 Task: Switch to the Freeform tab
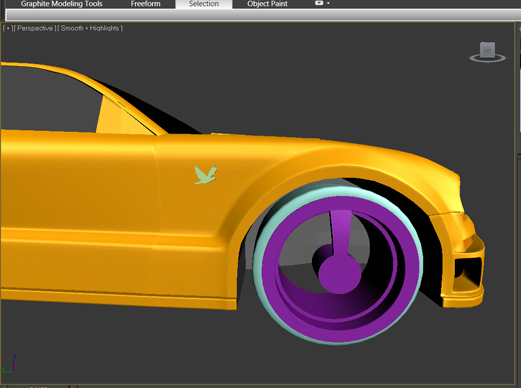pyautogui.click(x=145, y=4)
